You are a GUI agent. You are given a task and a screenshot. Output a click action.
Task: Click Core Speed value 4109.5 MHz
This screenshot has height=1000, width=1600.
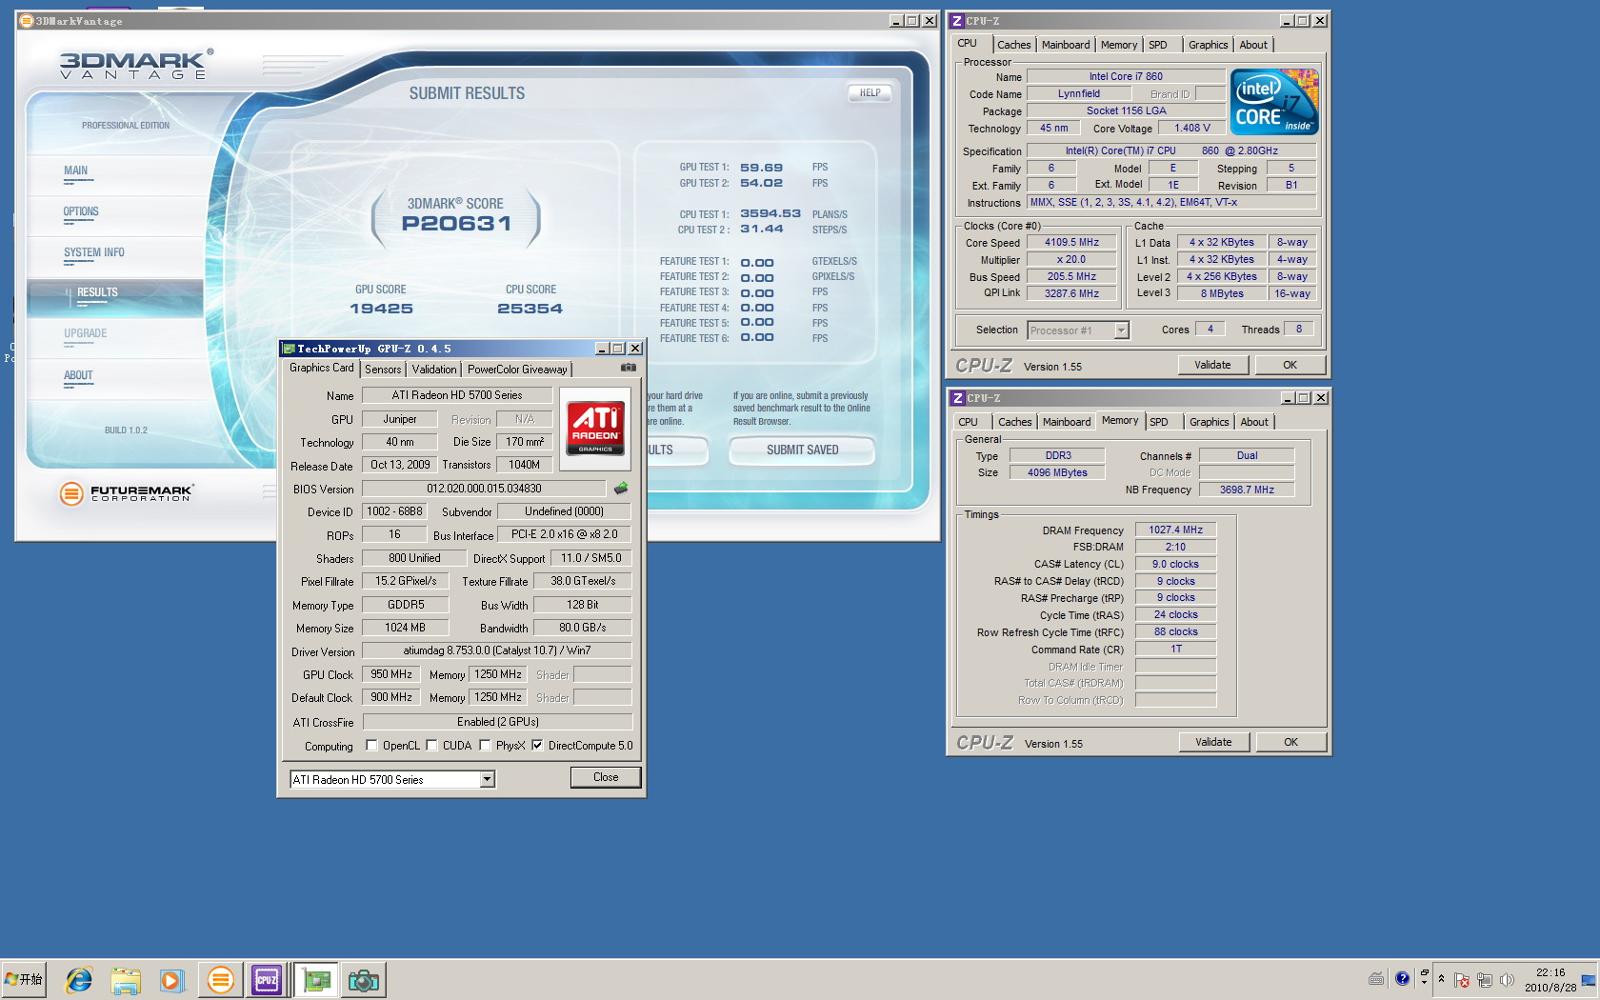(1072, 242)
